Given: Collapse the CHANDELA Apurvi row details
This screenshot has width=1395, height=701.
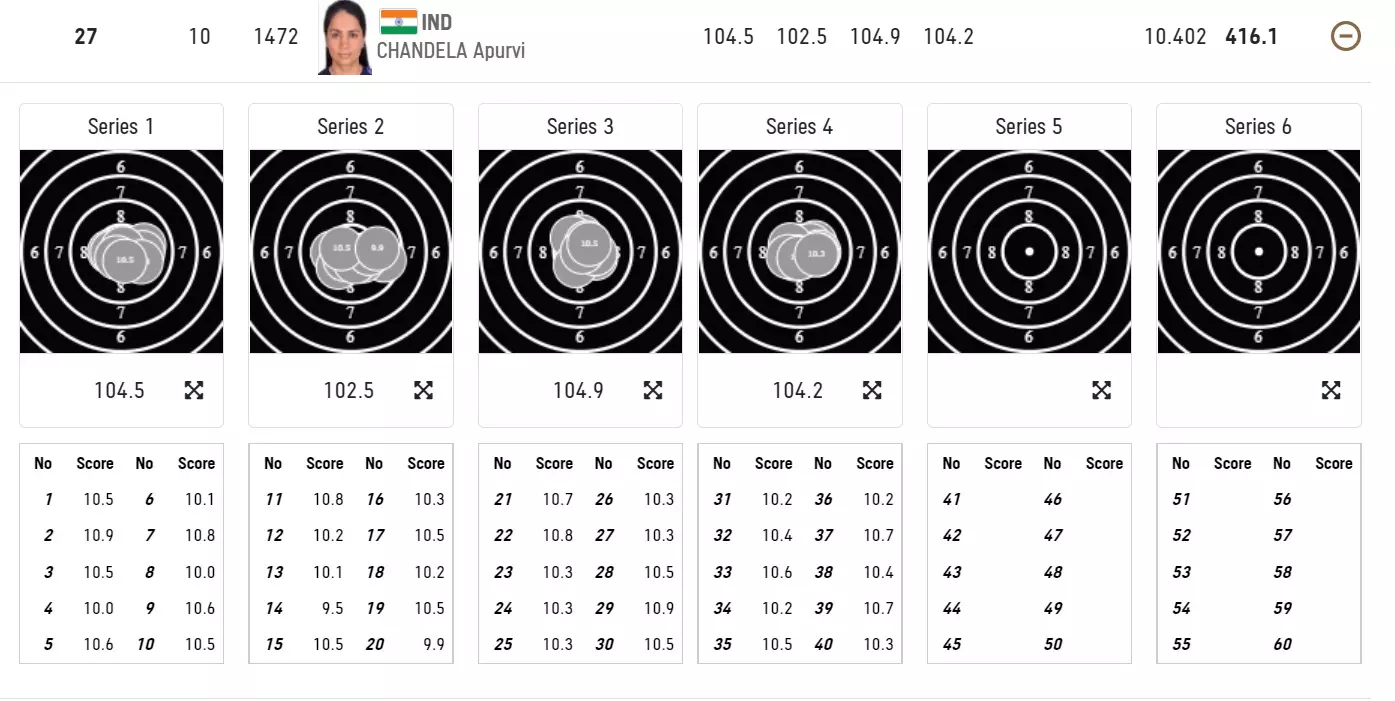Looking at the screenshot, I should click(x=1346, y=37).
